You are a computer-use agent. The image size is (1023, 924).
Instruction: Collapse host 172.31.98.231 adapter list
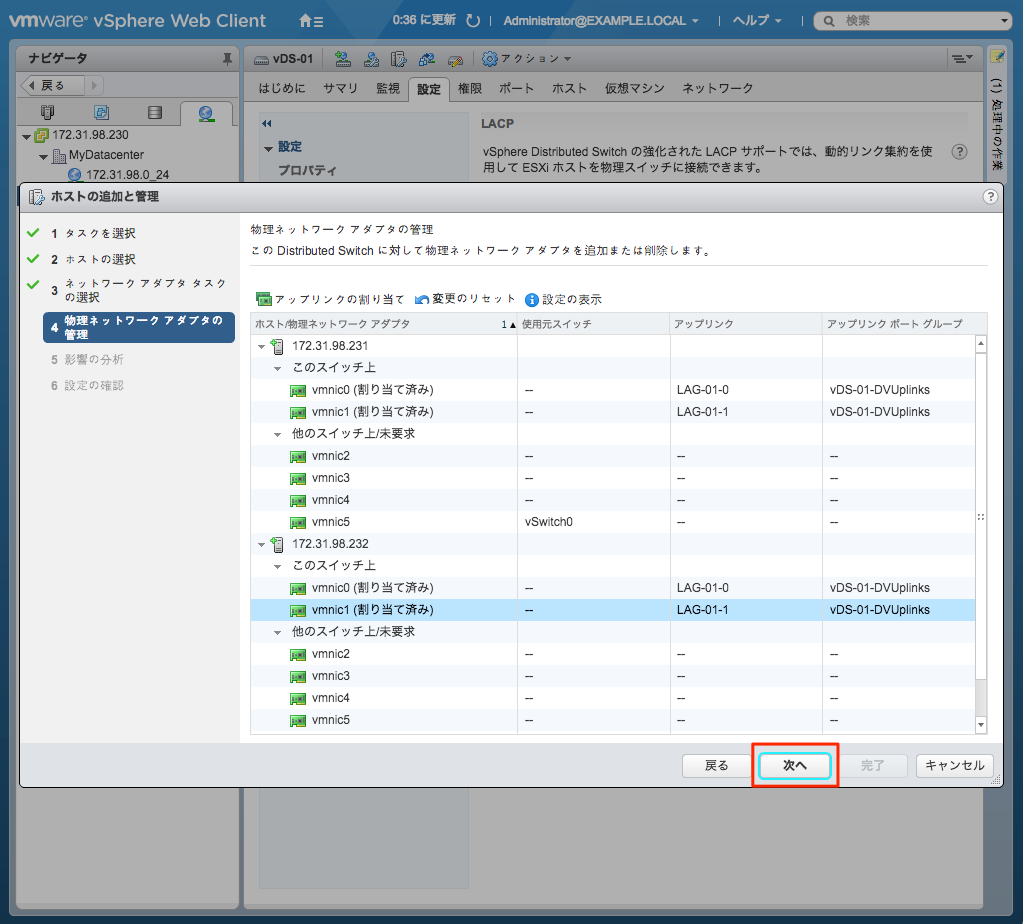click(262, 346)
